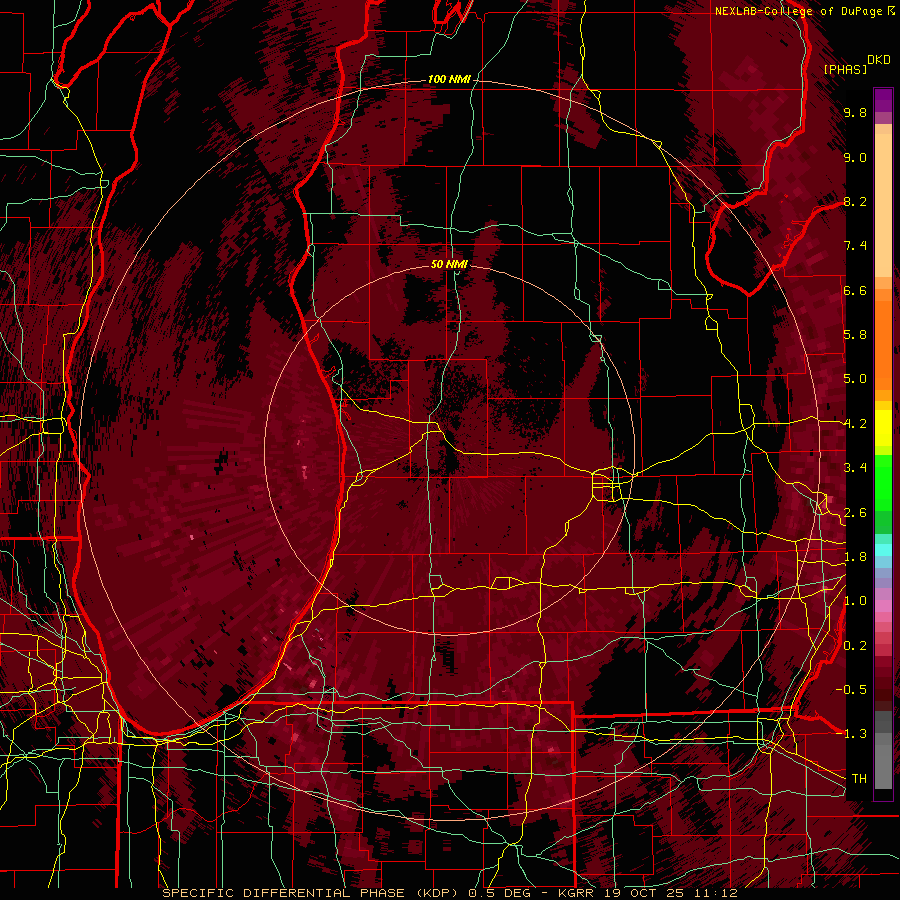The height and width of the screenshot is (900, 900).
Task: Click the 6.6 value on the scale
Action: [x=855, y=290]
